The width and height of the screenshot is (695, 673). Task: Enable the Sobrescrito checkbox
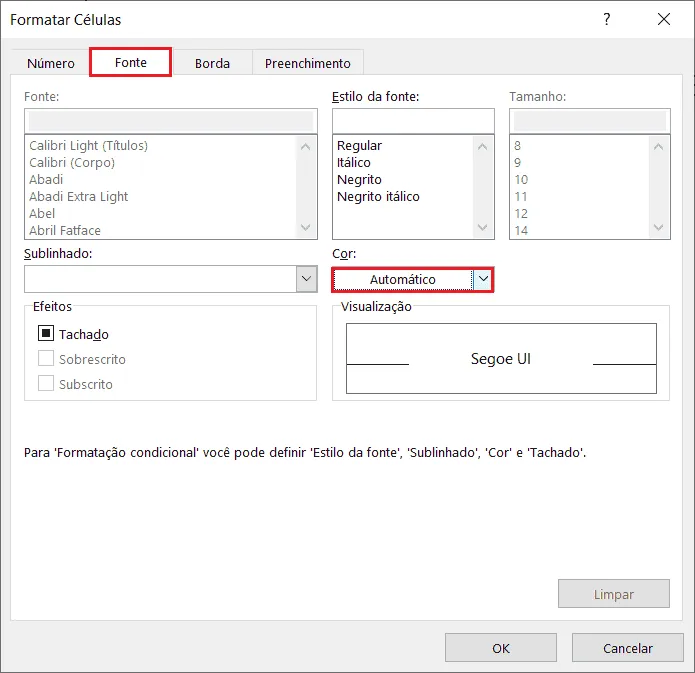46,358
